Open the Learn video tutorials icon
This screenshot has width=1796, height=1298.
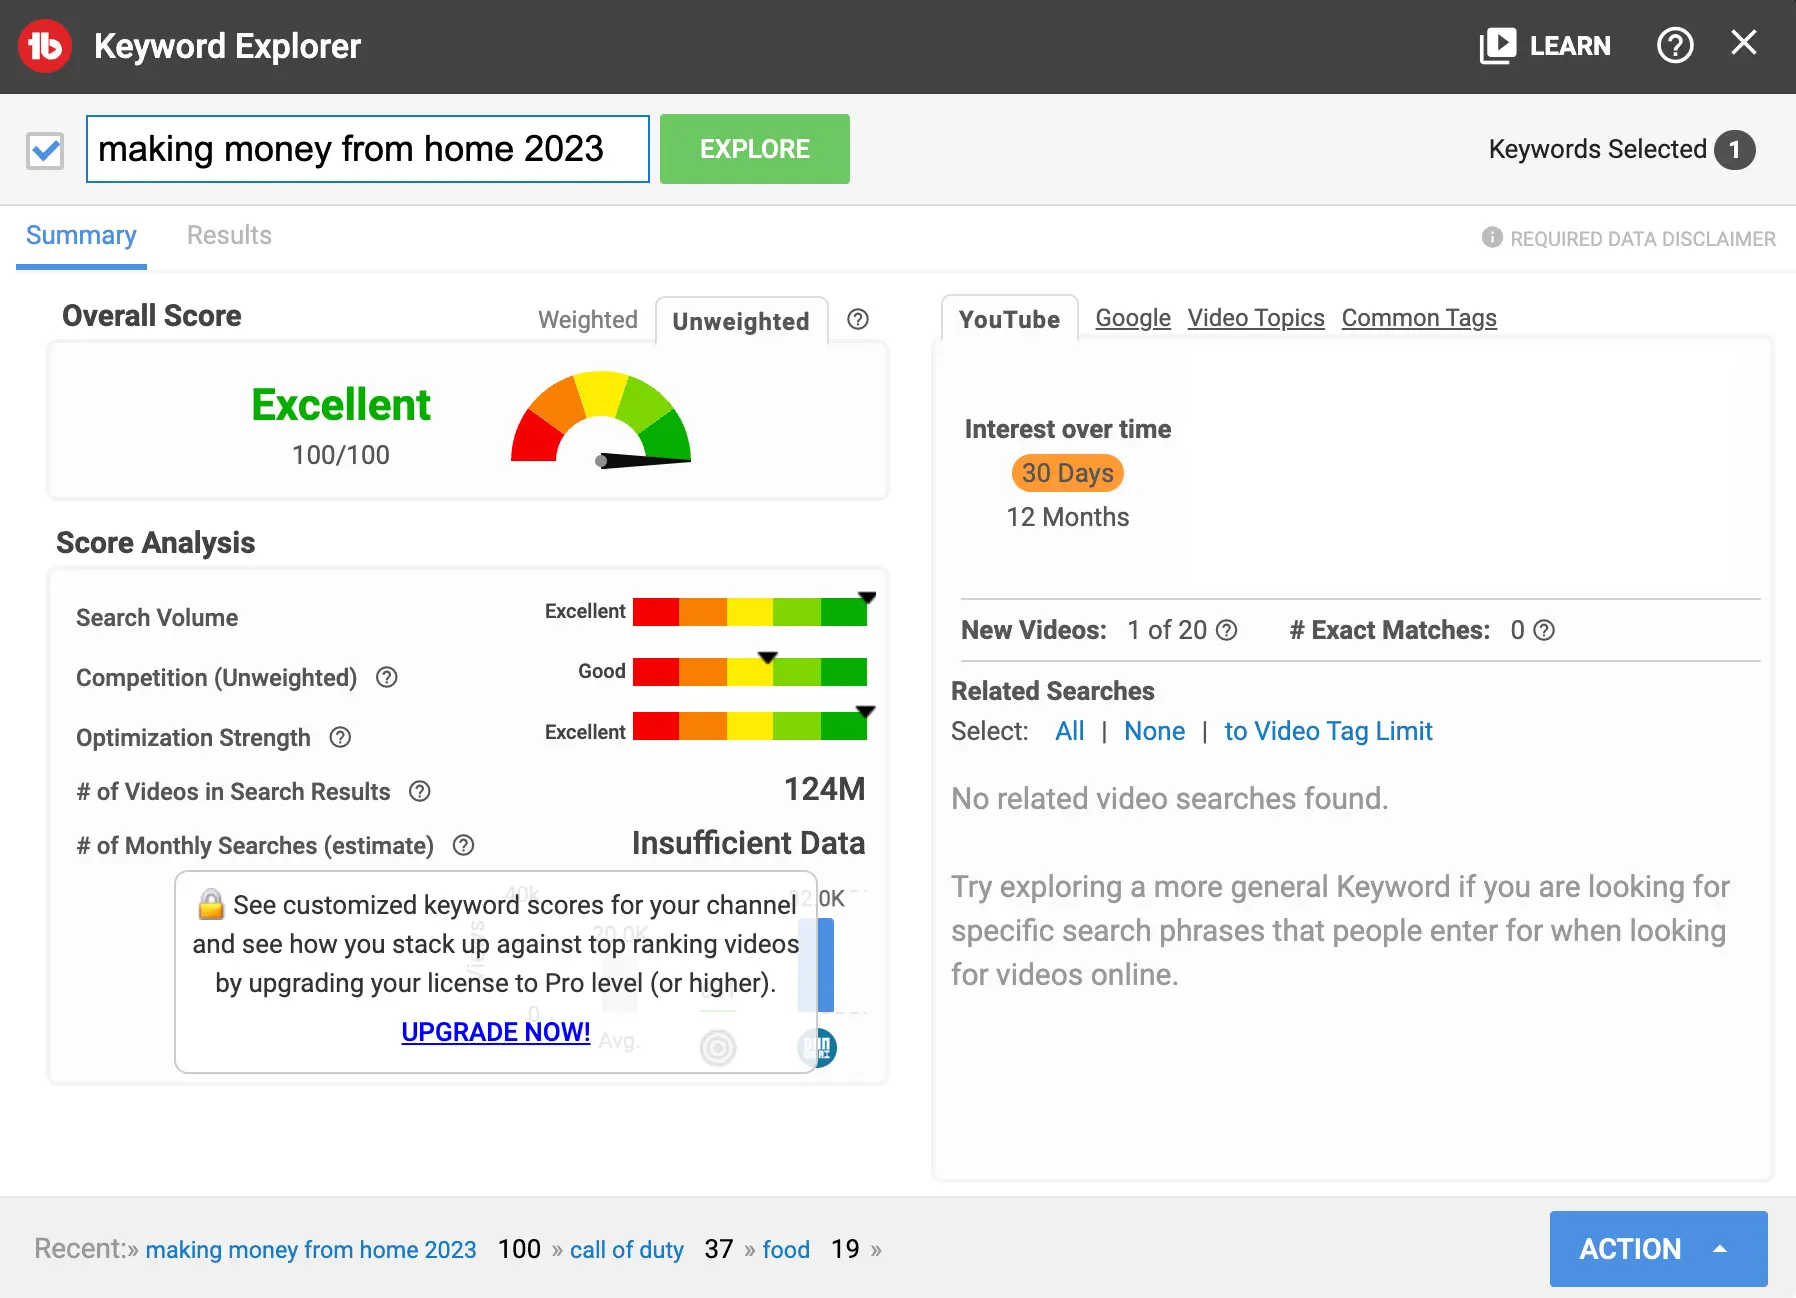click(x=1497, y=46)
